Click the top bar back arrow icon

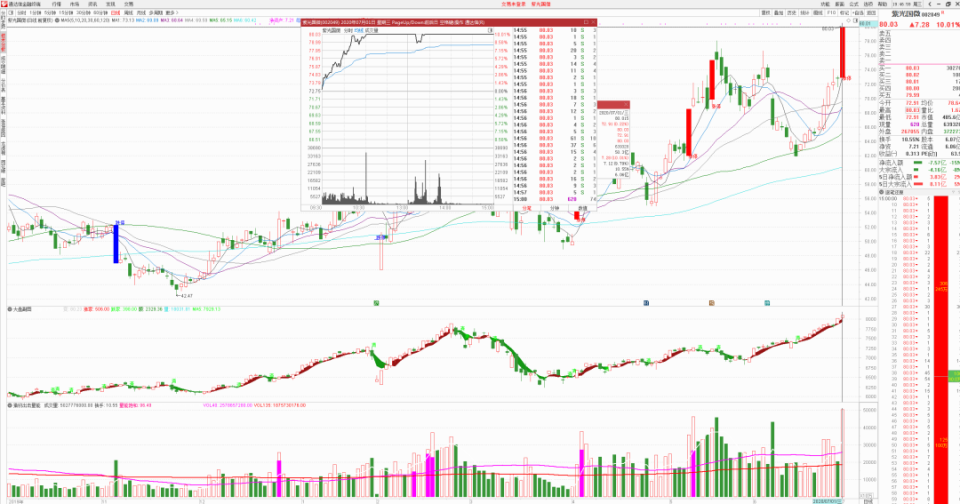pyautogui.click(x=931, y=4)
